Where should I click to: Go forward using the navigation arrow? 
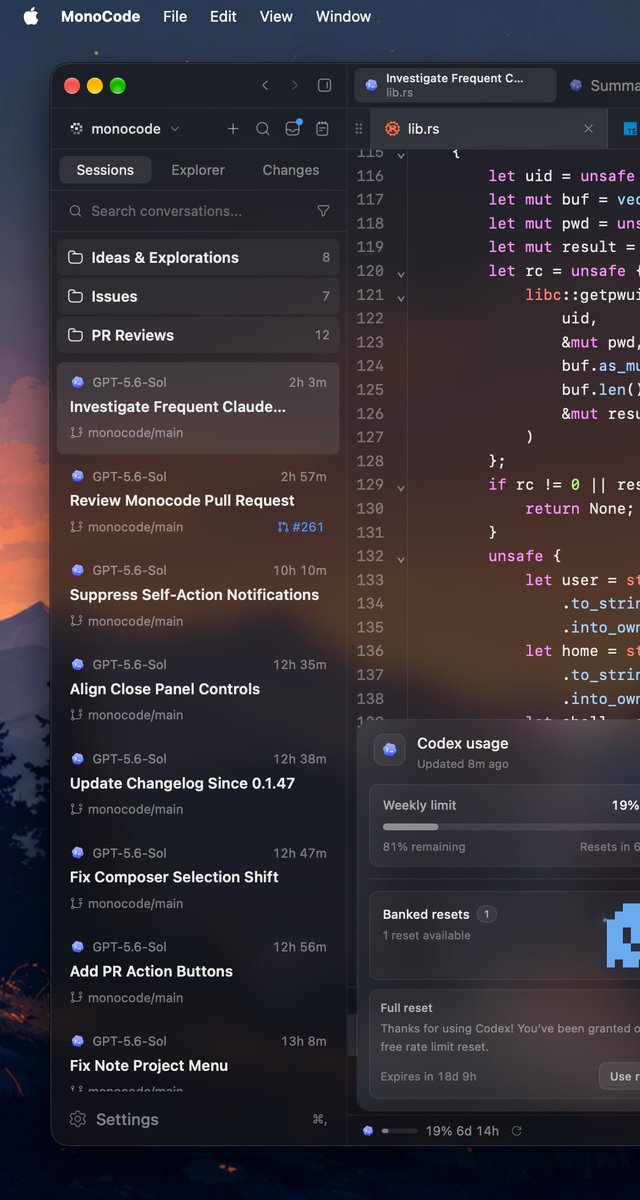(294, 86)
